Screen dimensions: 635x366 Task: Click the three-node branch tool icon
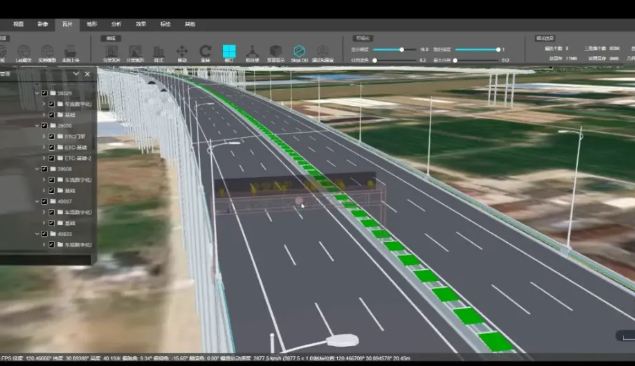tap(252, 51)
